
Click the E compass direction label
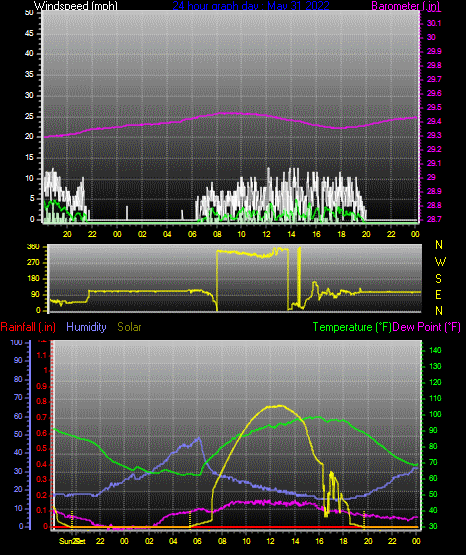(438, 295)
